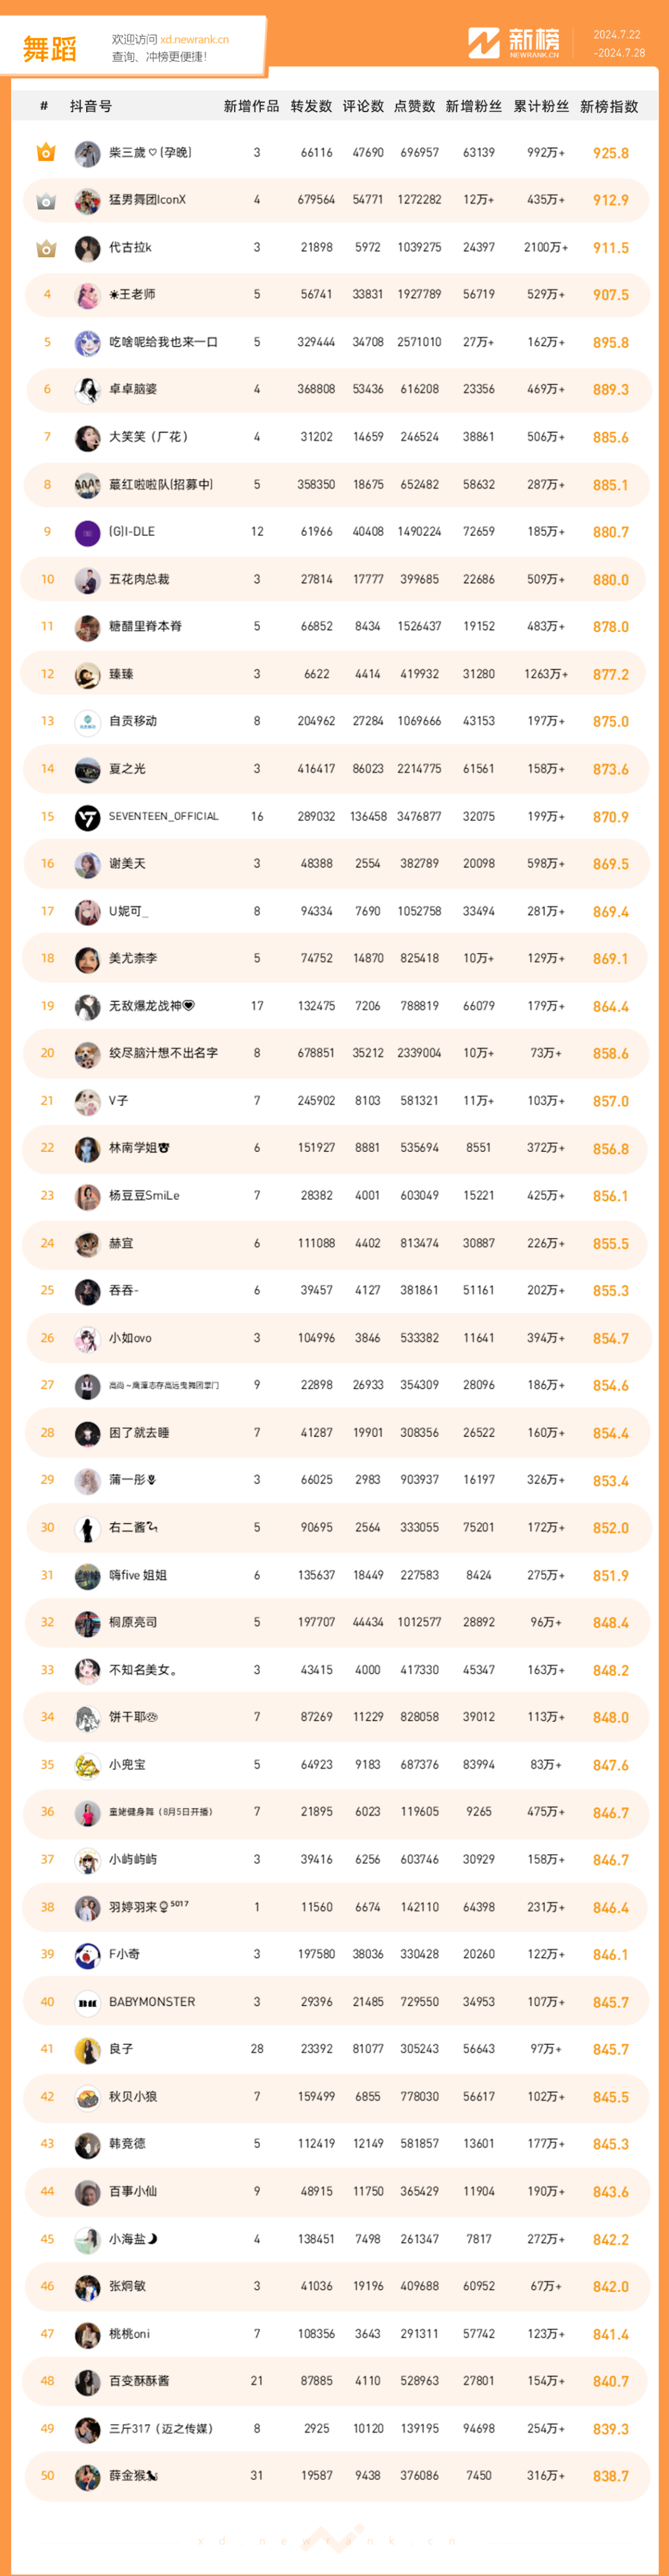Click the SEVENTEEN_OFFICIAL avatar icon
Image resolution: width=669 pixels, height=2576 pixels.
coord(88,817)
